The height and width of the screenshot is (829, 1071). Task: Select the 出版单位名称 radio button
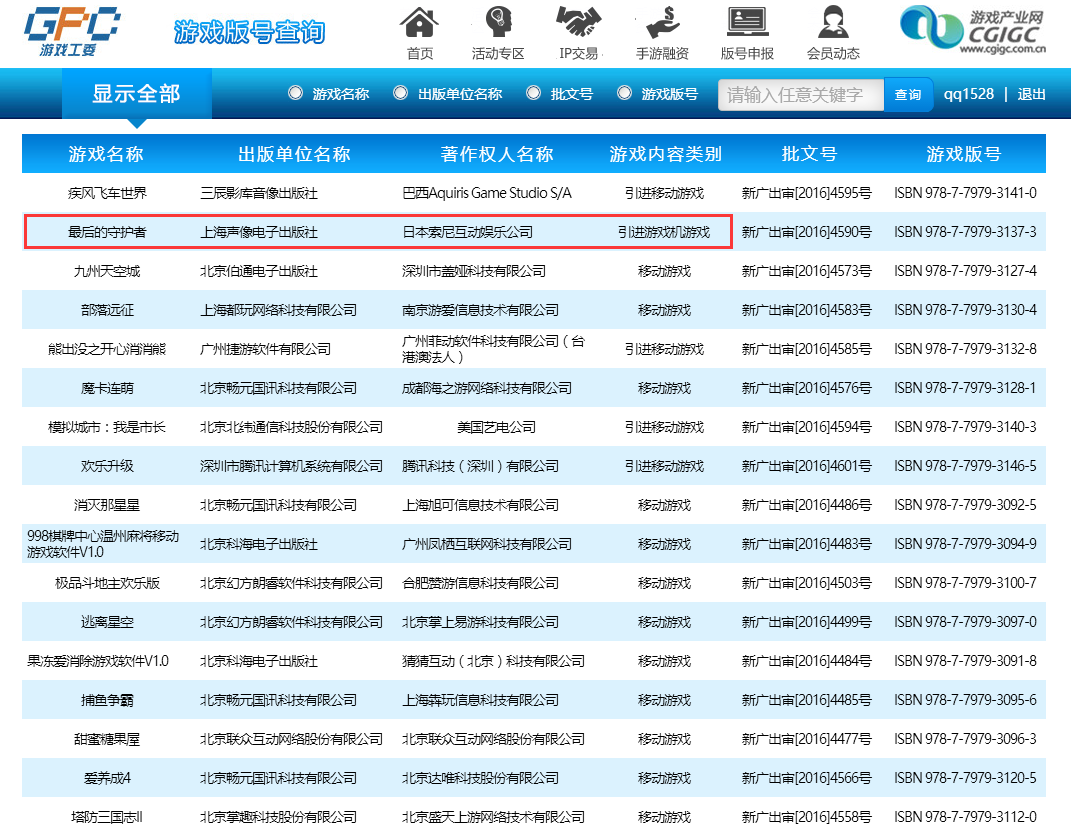point(400,93)
